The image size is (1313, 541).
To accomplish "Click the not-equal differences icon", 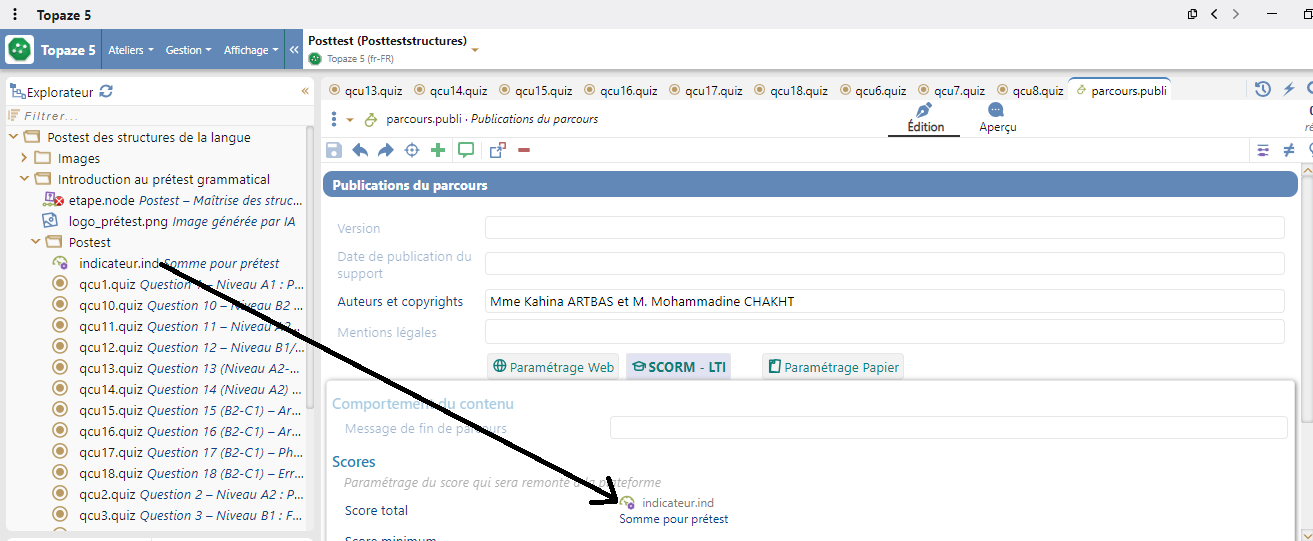I will (x=1289, y=150).
